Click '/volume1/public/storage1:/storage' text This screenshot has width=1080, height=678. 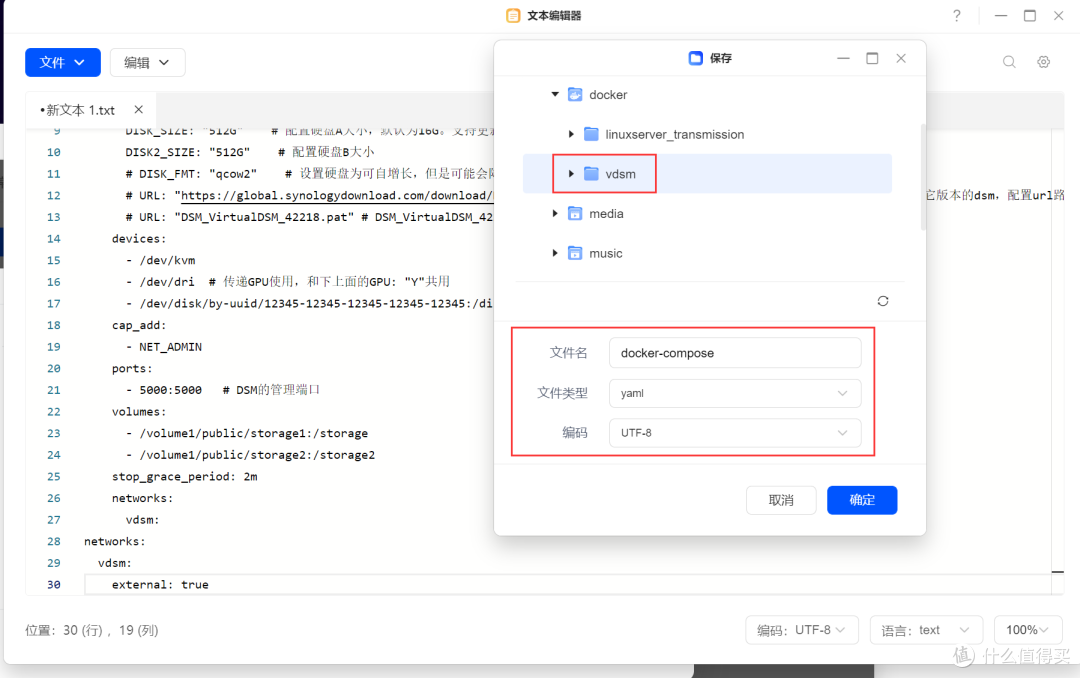click(x=253, y=433)
